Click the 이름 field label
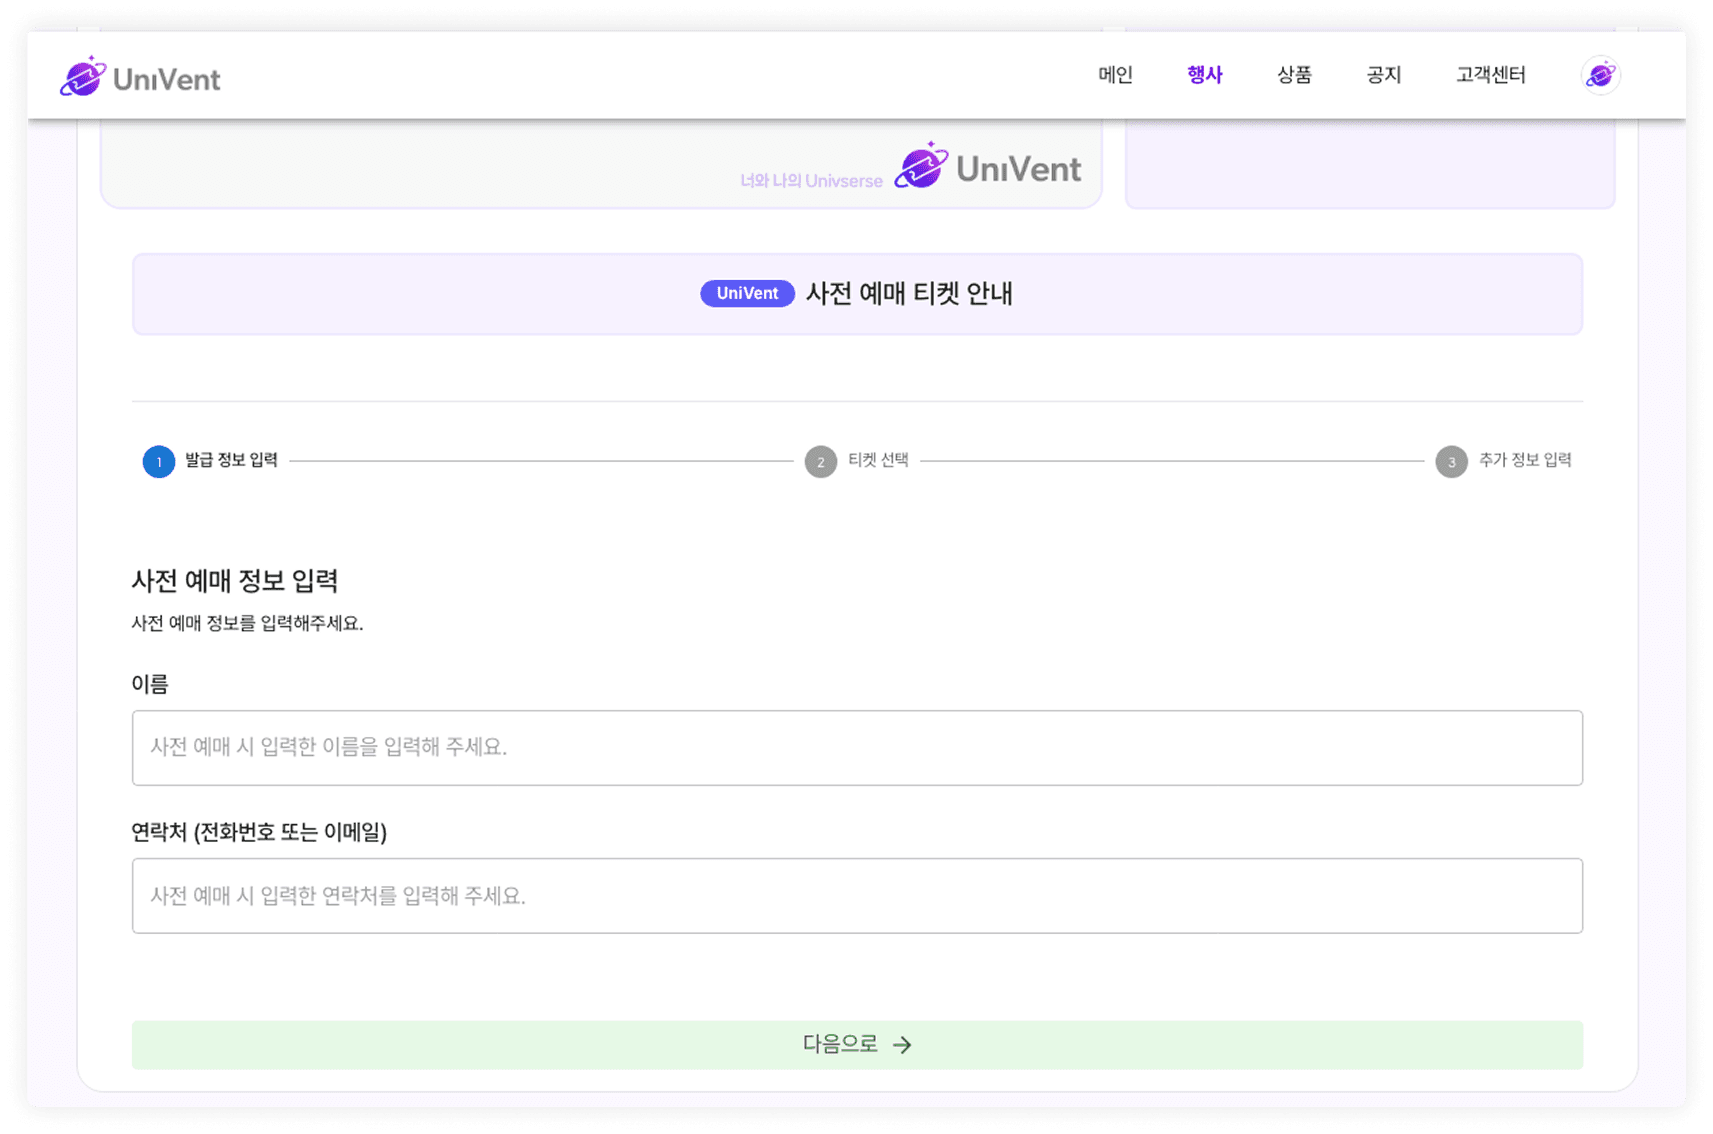Viewport: 1713px width, 1134px height. point(150,684)
